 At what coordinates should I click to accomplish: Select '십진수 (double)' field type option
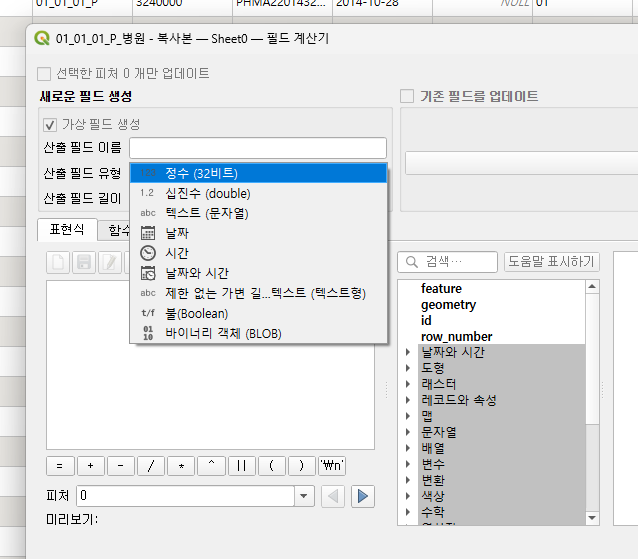258,193
